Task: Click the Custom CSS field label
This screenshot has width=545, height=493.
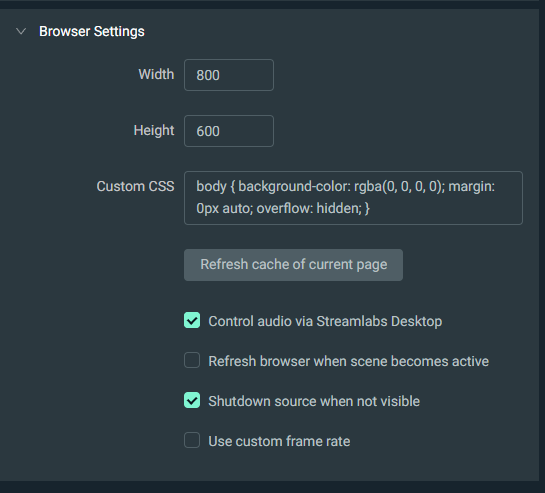Action: (136, 186)
